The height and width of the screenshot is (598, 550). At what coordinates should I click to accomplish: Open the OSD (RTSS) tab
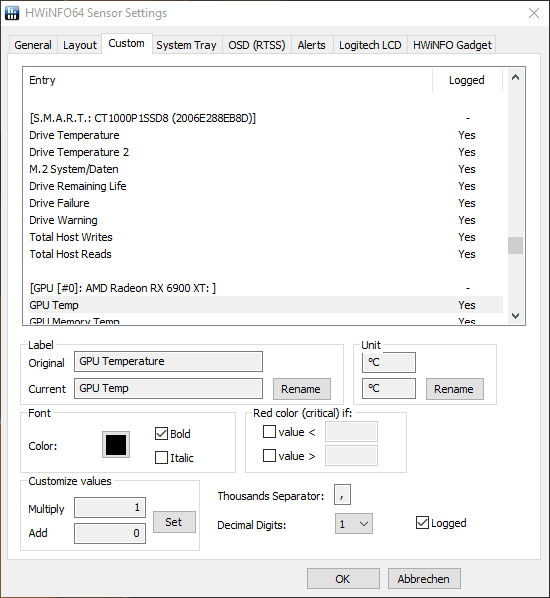(257, 45)
